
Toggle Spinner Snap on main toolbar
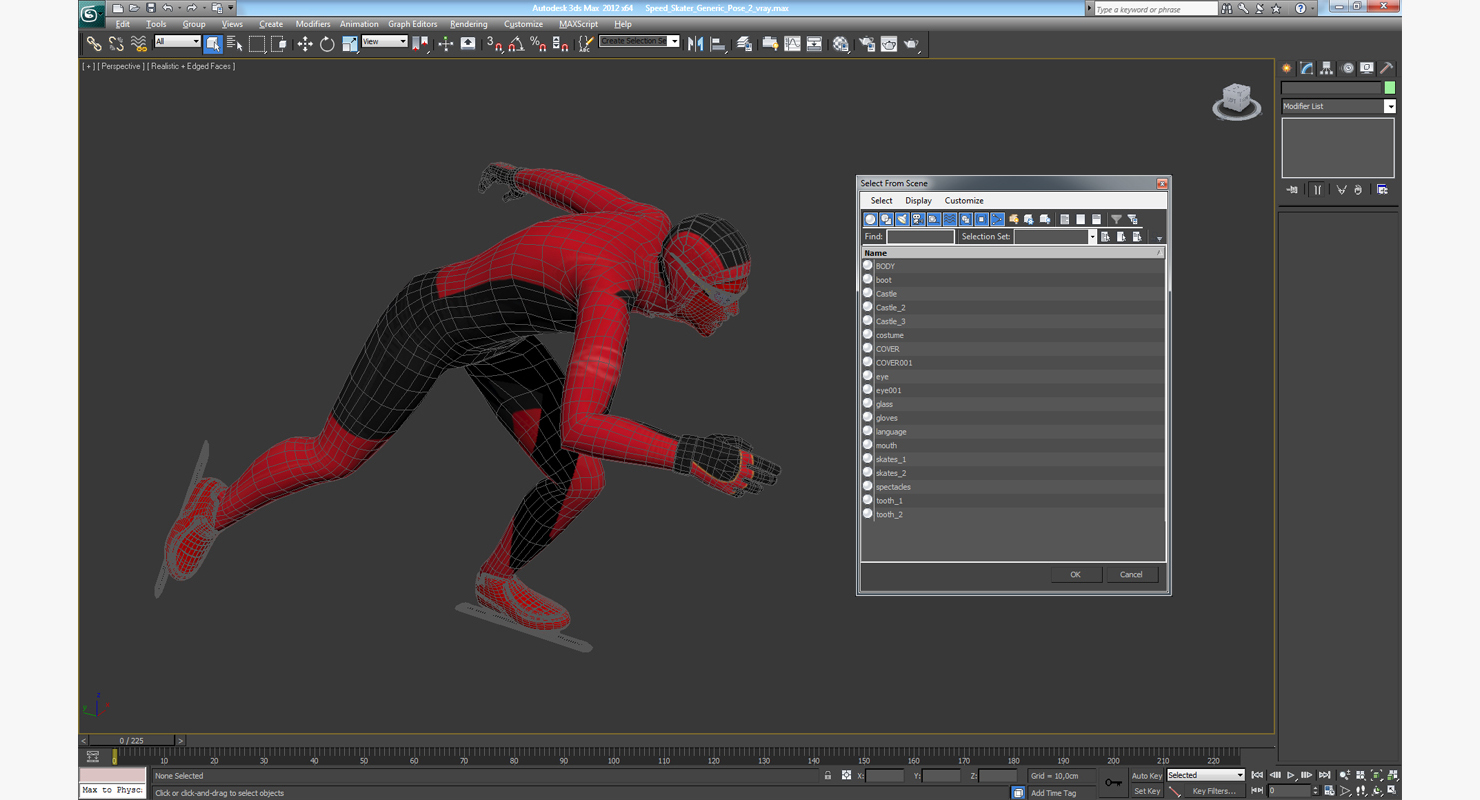(x=560, y=43)
